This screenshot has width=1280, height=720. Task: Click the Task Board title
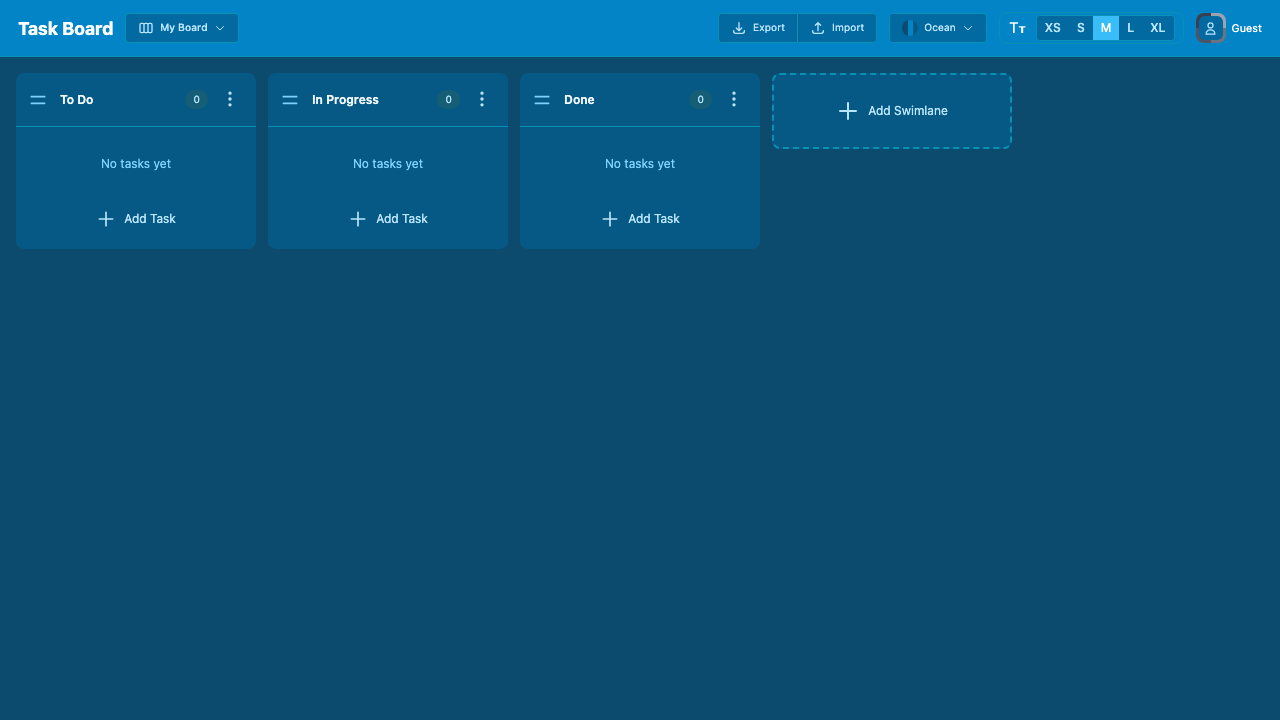tap(65, 28)
